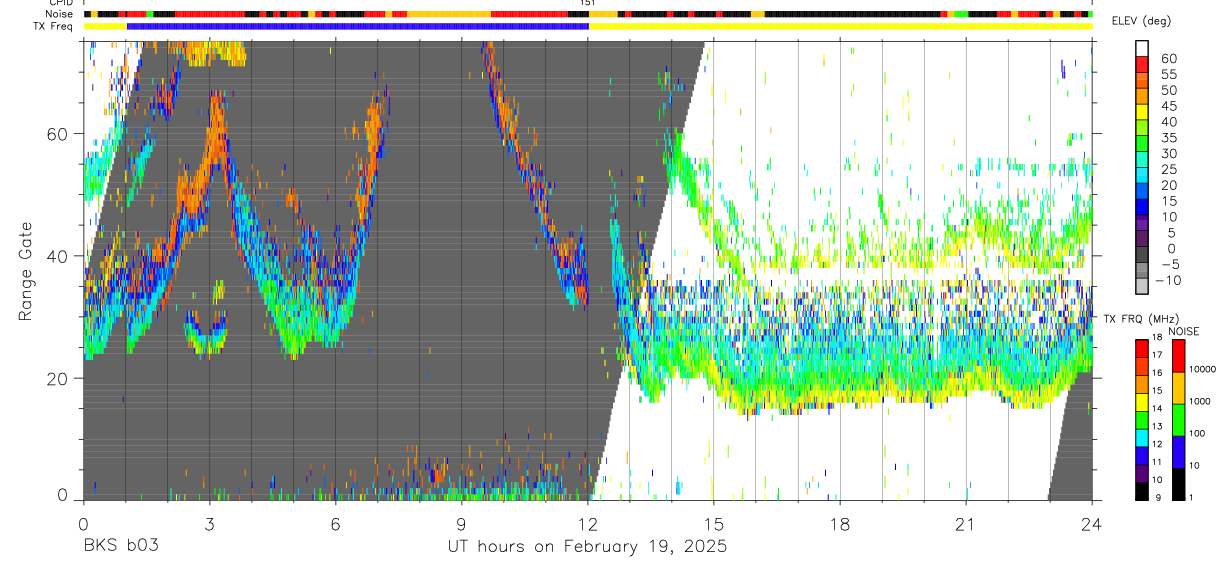Click the 'UT hours on February 19, 2025' label
1228x567 pixels.
point(587,548)
